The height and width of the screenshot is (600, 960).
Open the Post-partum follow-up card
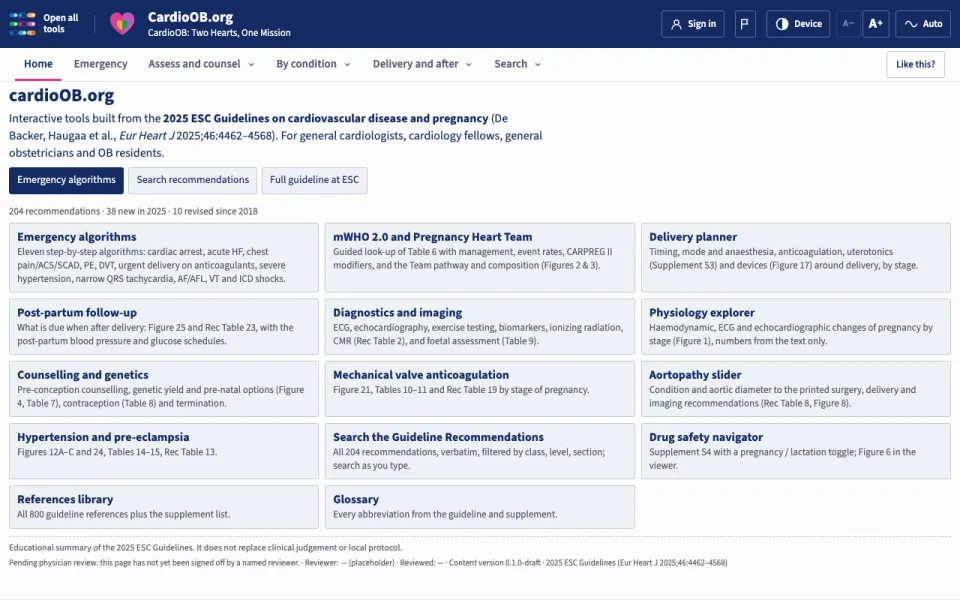coord(164,326)
